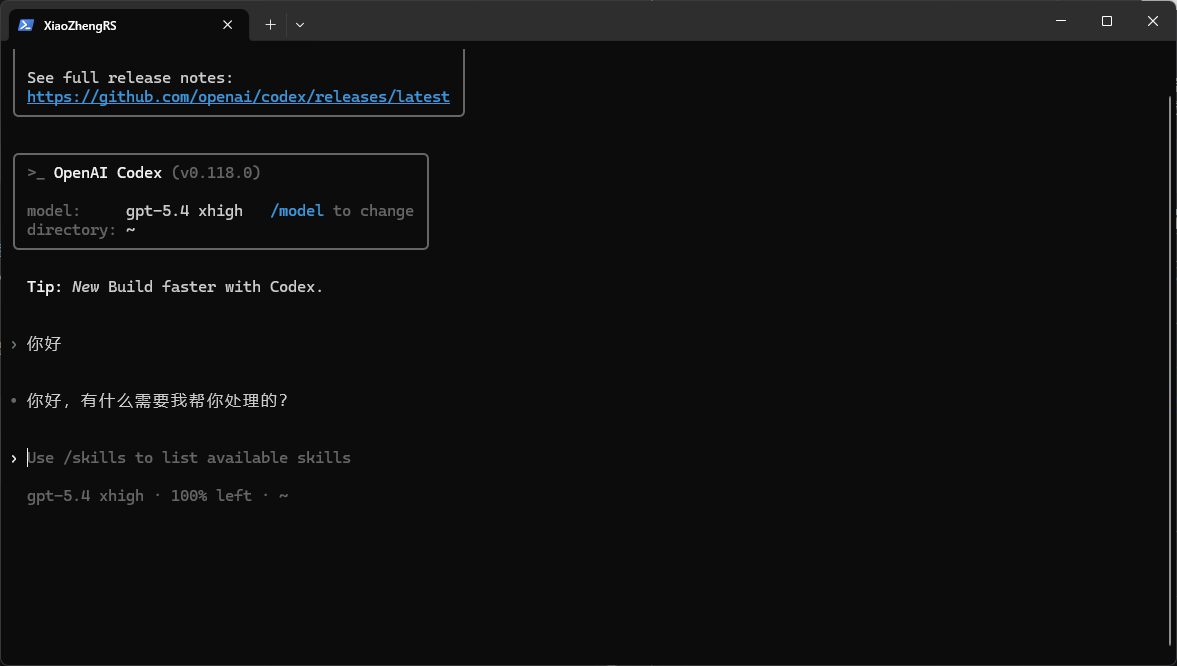Close the XiaoZhengRS tab
This screenshot has width=1177, height=666.
pos(227,25)
